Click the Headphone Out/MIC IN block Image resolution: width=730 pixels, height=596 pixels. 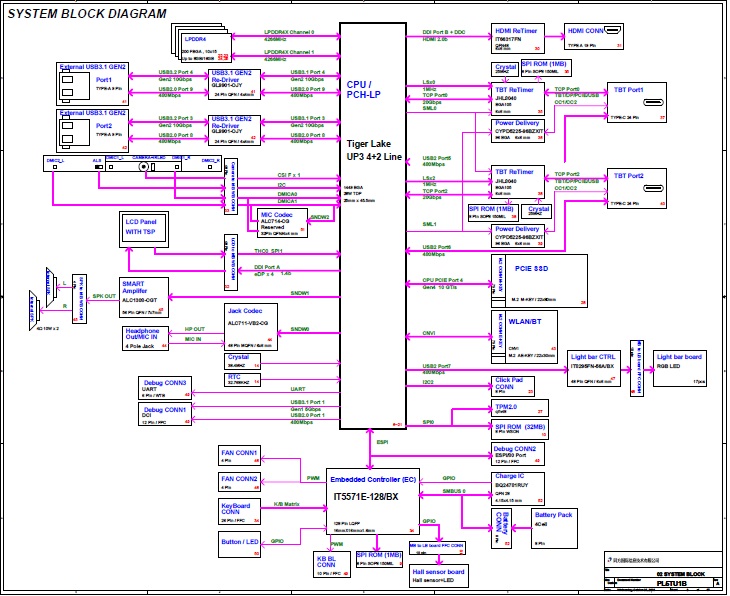(145, 339)
